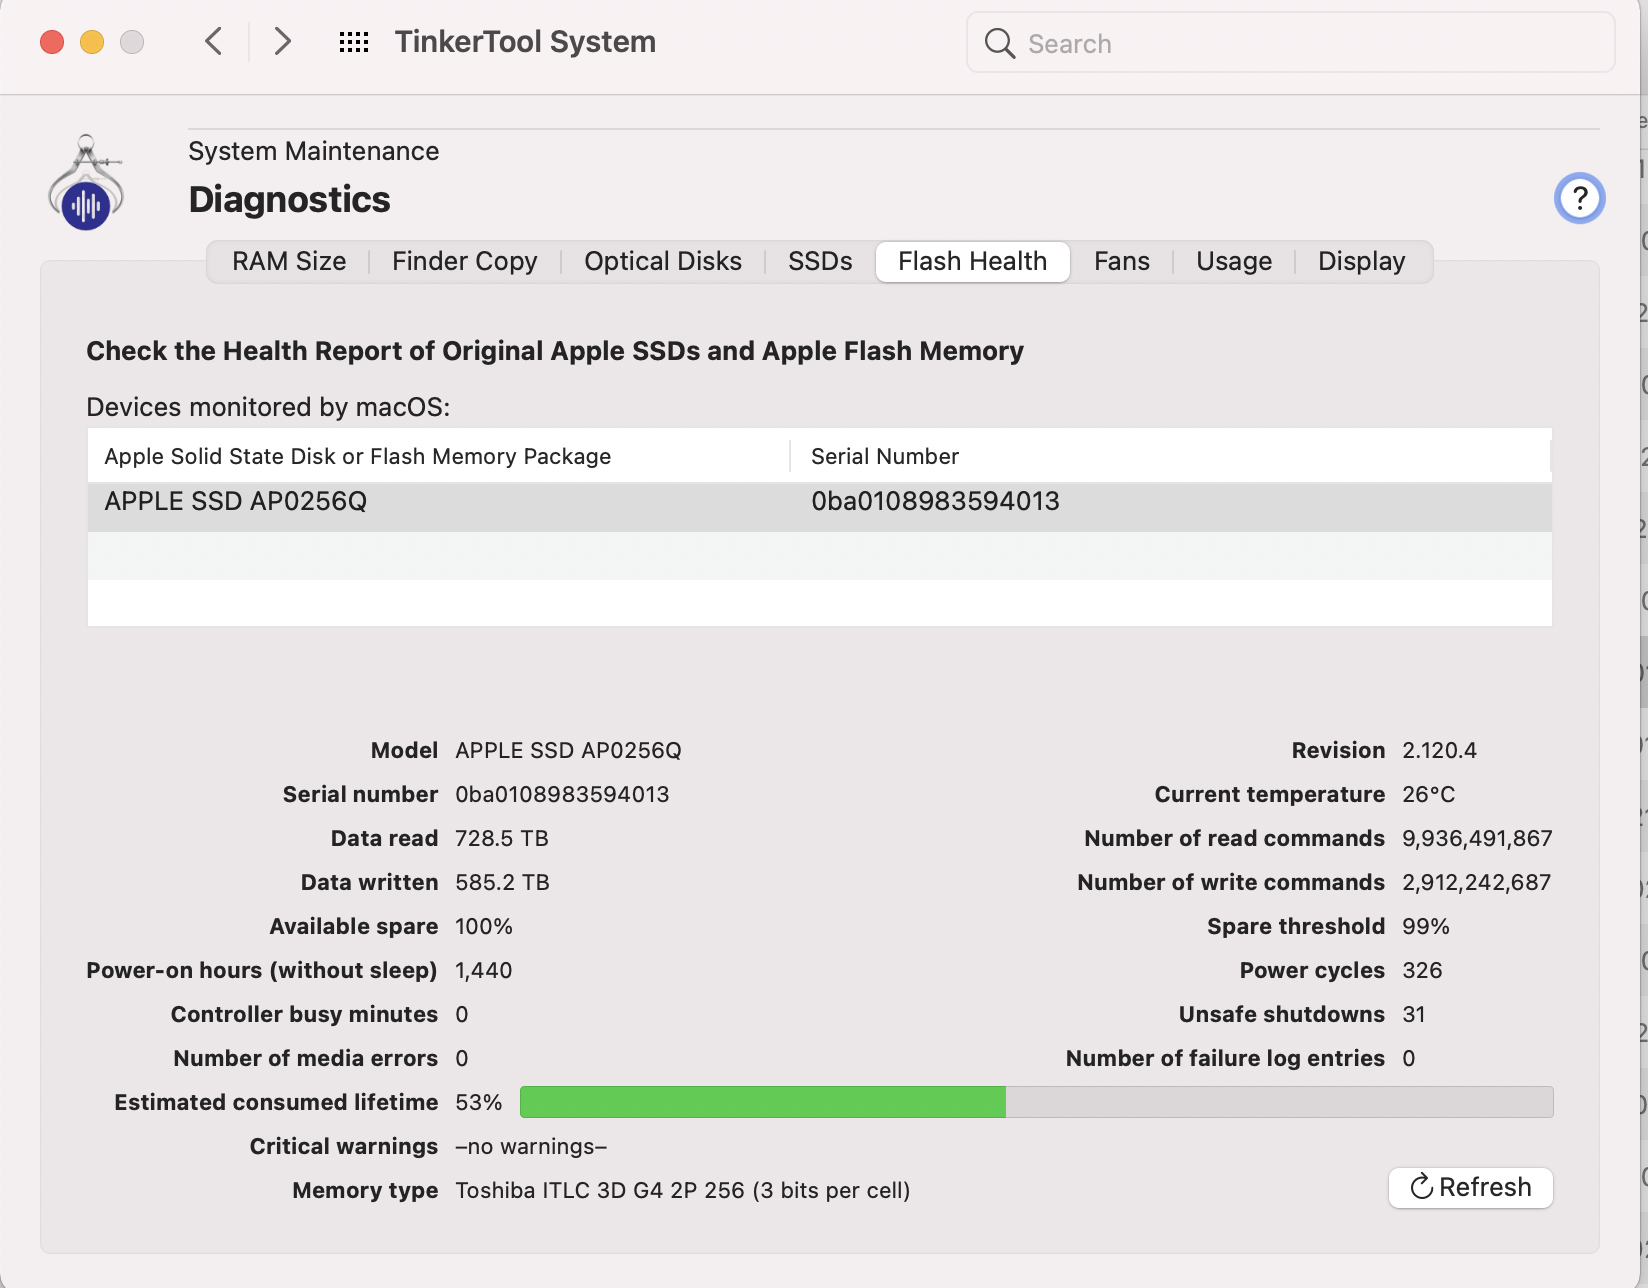Viewport: 1648px width, 1288px height.
Task: Close the TinkerTool System window
Action: [x=52, y=42]
